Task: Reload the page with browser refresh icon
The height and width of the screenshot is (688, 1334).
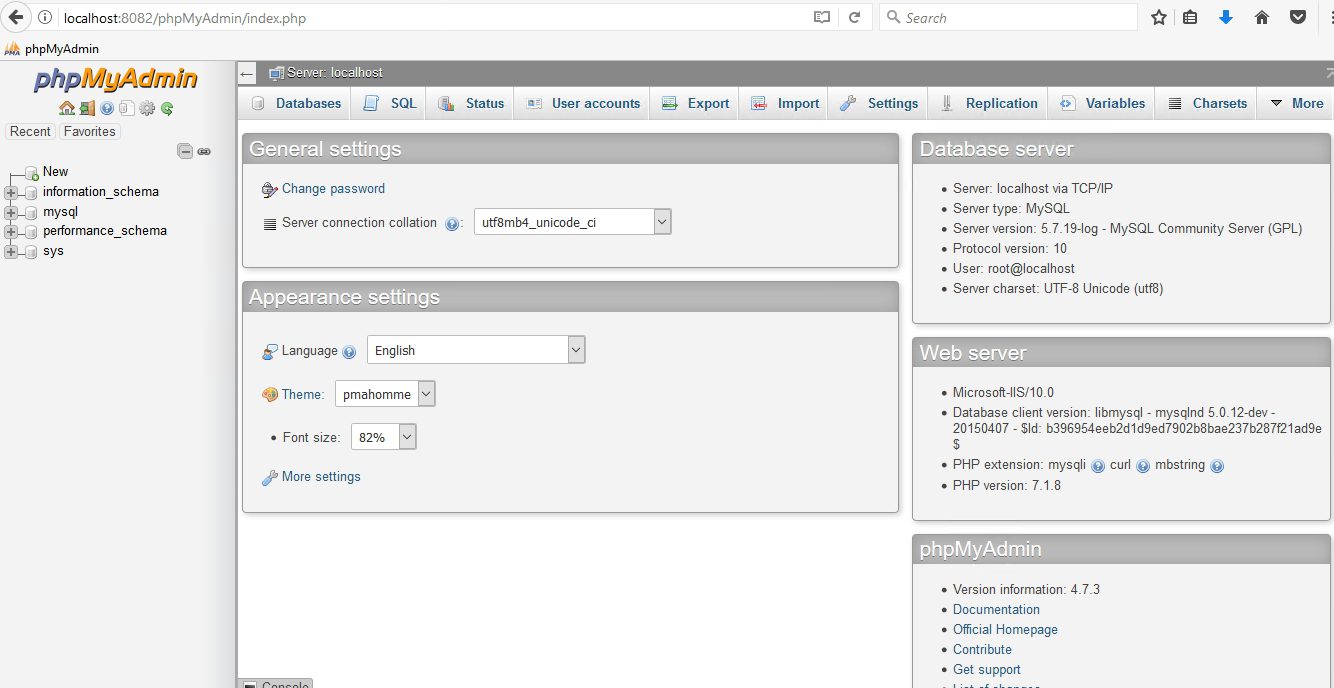Action: tap(855, 17)
